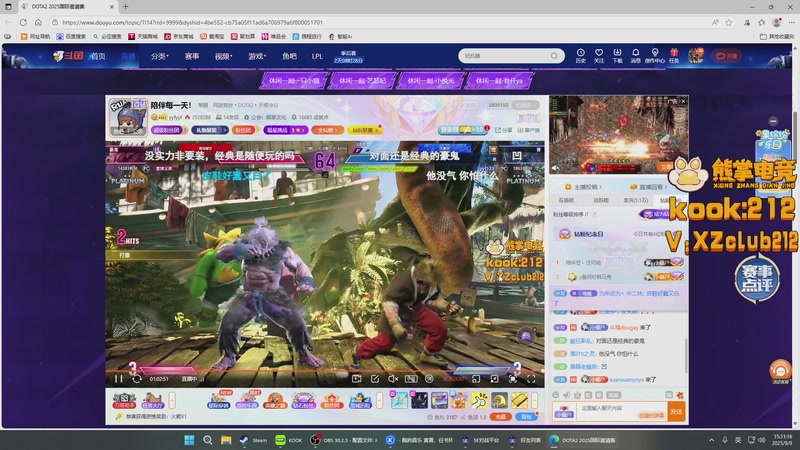This screenshot has height=450, width=800.
Task: Click the 赛事点评 floating badge
Action: pyautogui.click(x=757, y=278)
